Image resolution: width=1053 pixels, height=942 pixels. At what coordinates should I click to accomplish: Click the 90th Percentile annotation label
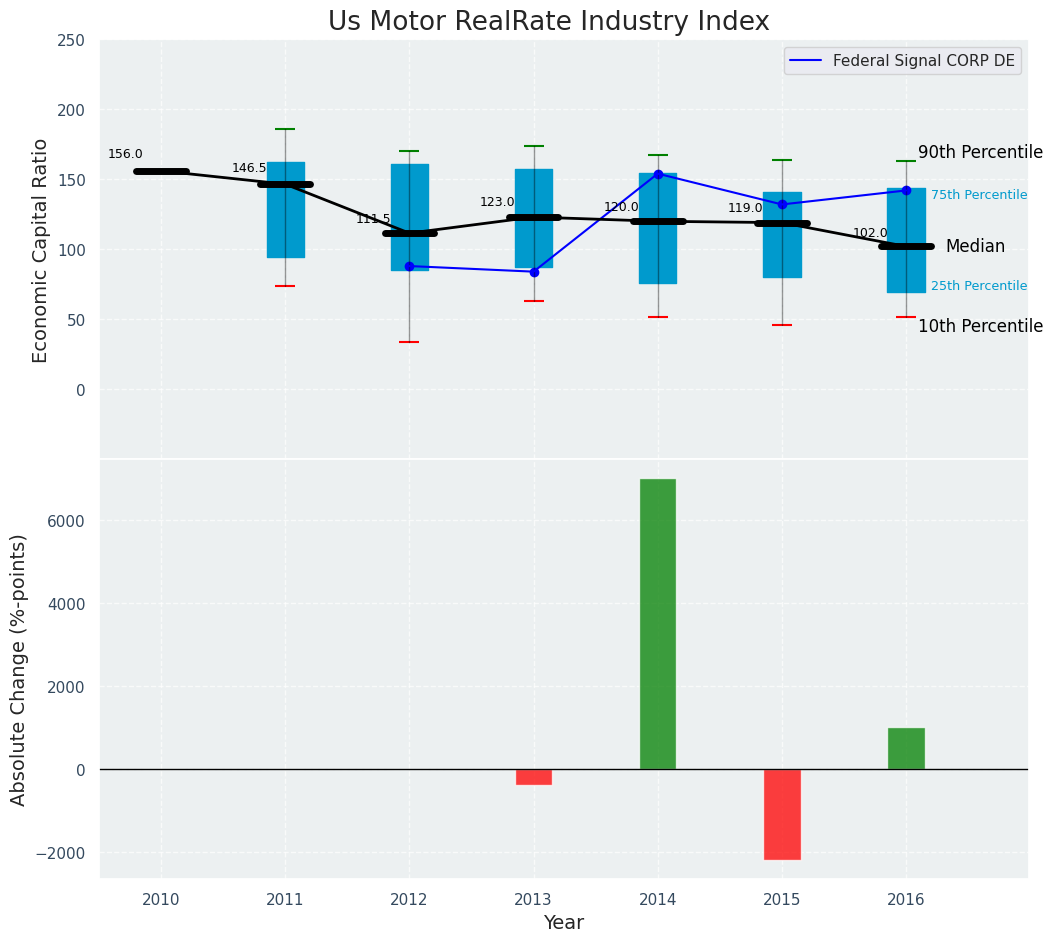979,153
